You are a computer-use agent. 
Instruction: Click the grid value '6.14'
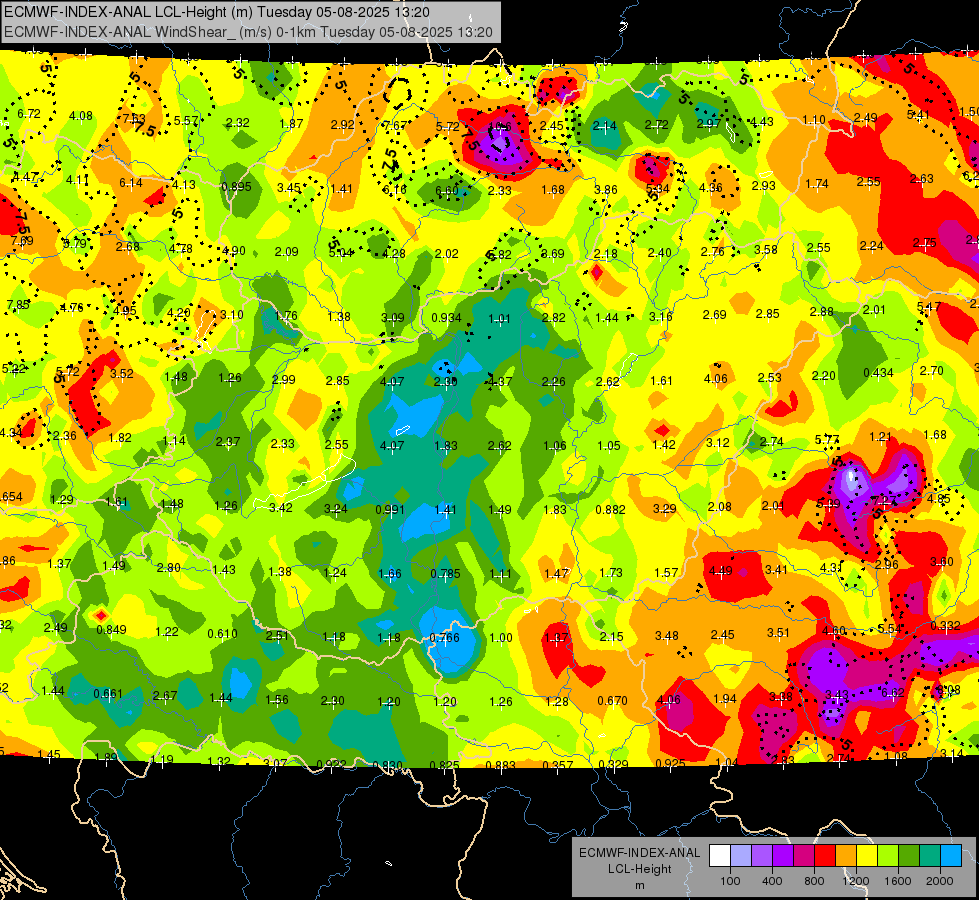(130, 182)
